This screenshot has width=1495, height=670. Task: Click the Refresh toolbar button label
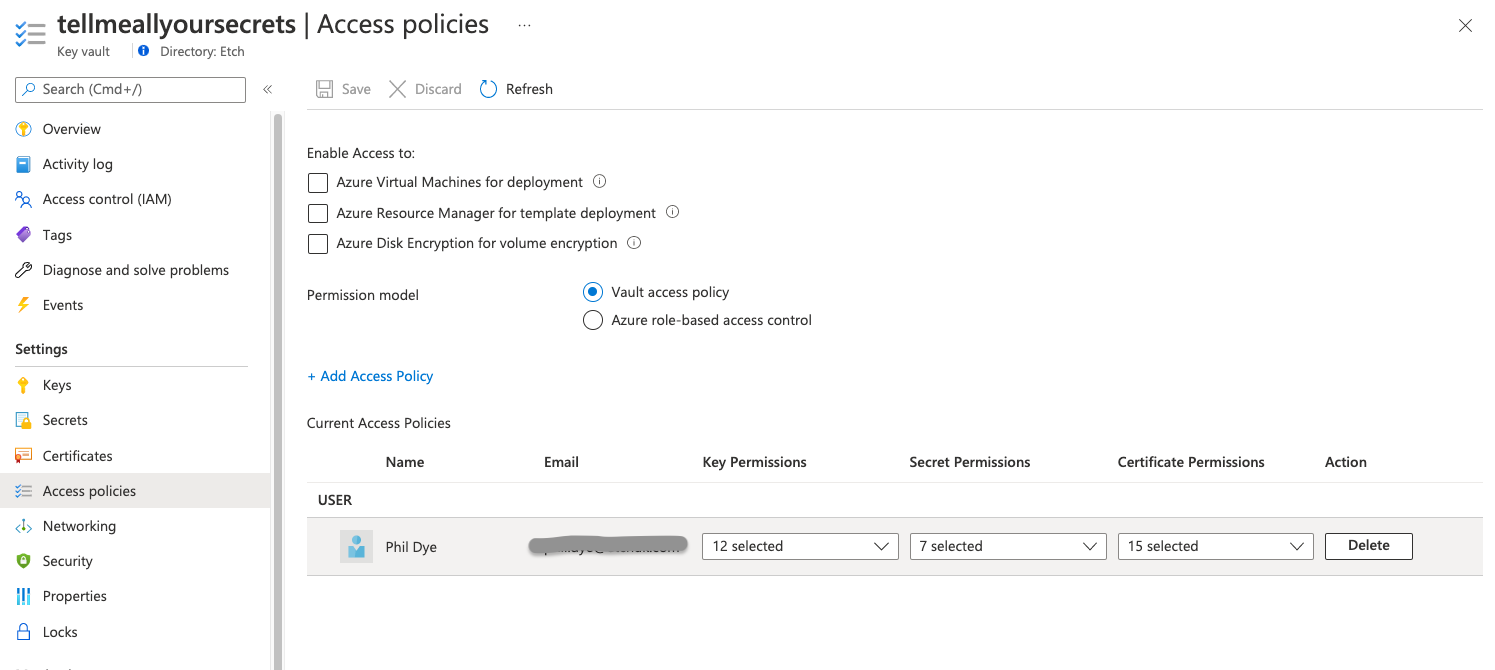click(x=529, y=89)
